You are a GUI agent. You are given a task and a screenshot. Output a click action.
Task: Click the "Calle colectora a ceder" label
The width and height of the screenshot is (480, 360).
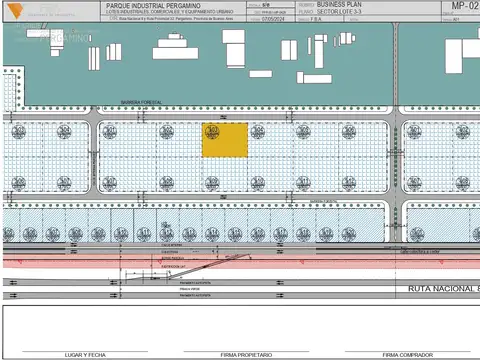(420, 251)
